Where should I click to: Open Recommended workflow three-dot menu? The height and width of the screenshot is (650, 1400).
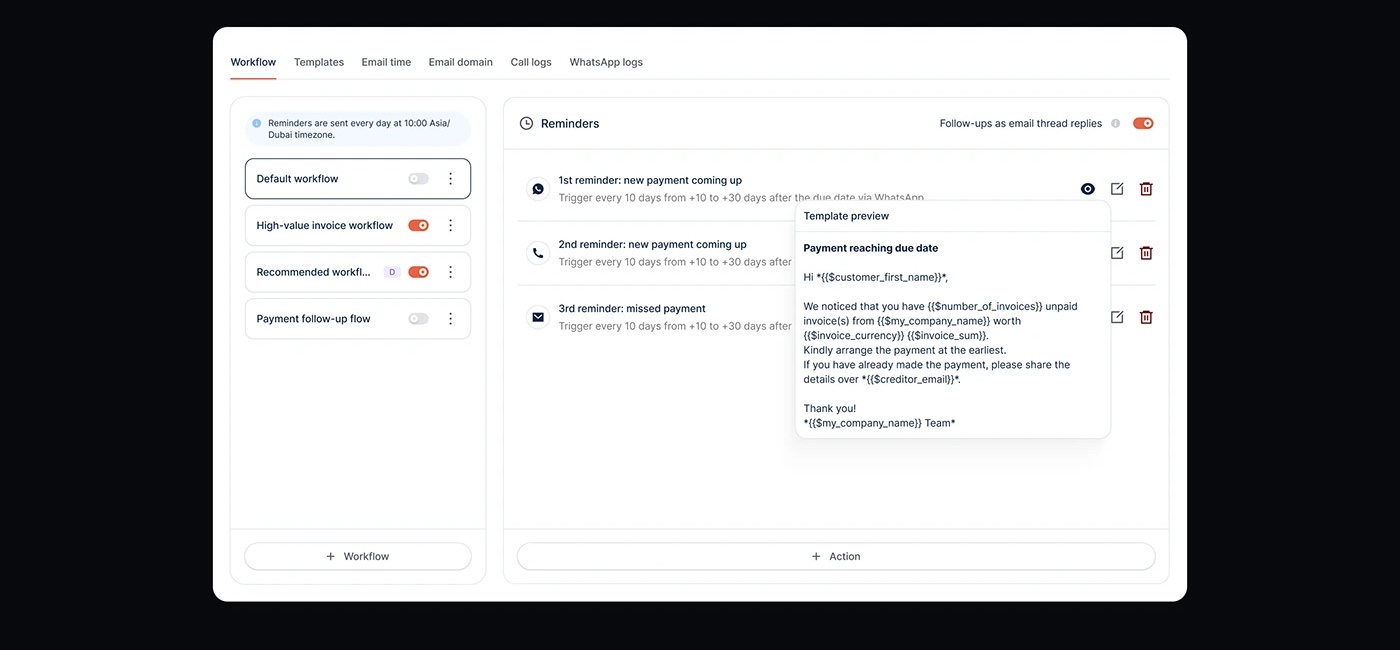click(x=451, y=272)
